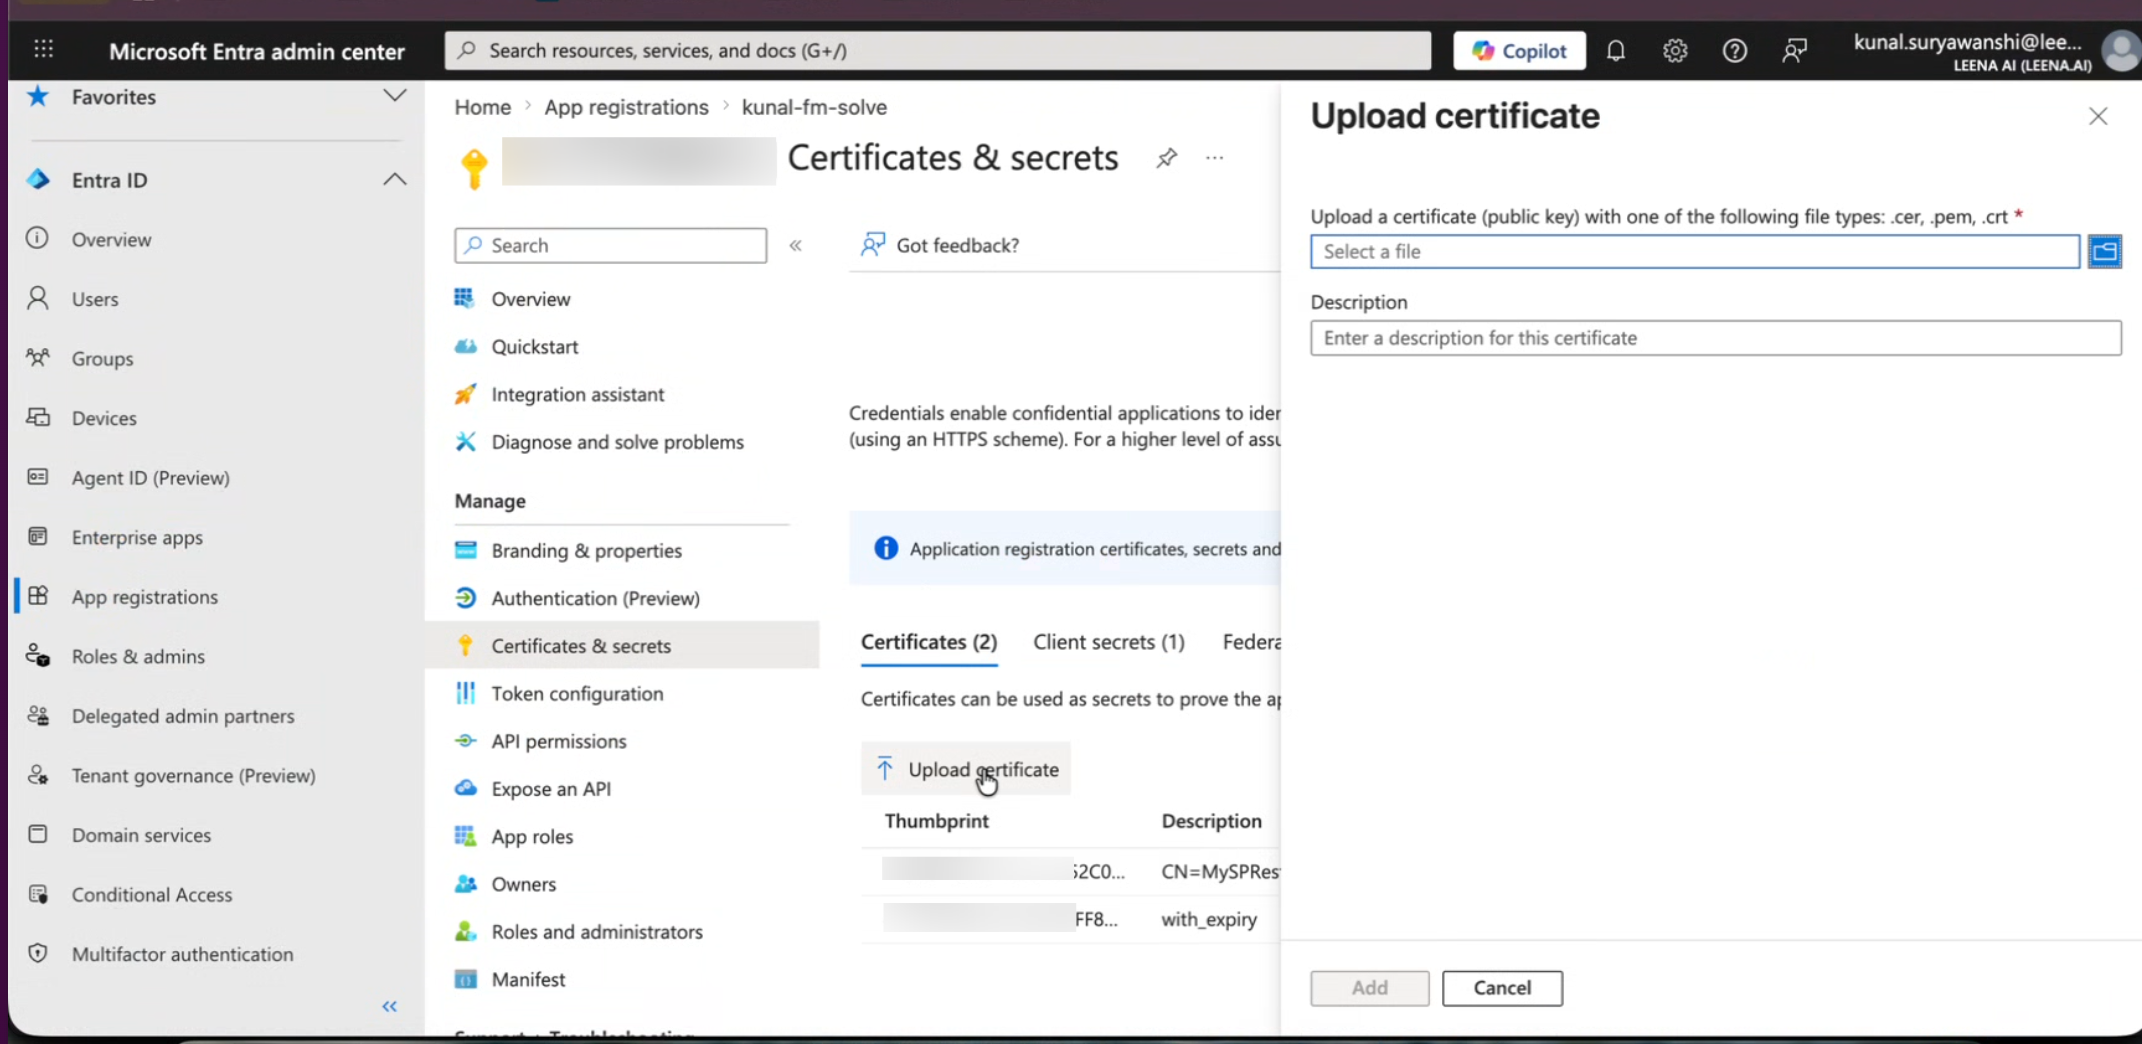Go to Users in sidebar

click(x=95, y=299)
